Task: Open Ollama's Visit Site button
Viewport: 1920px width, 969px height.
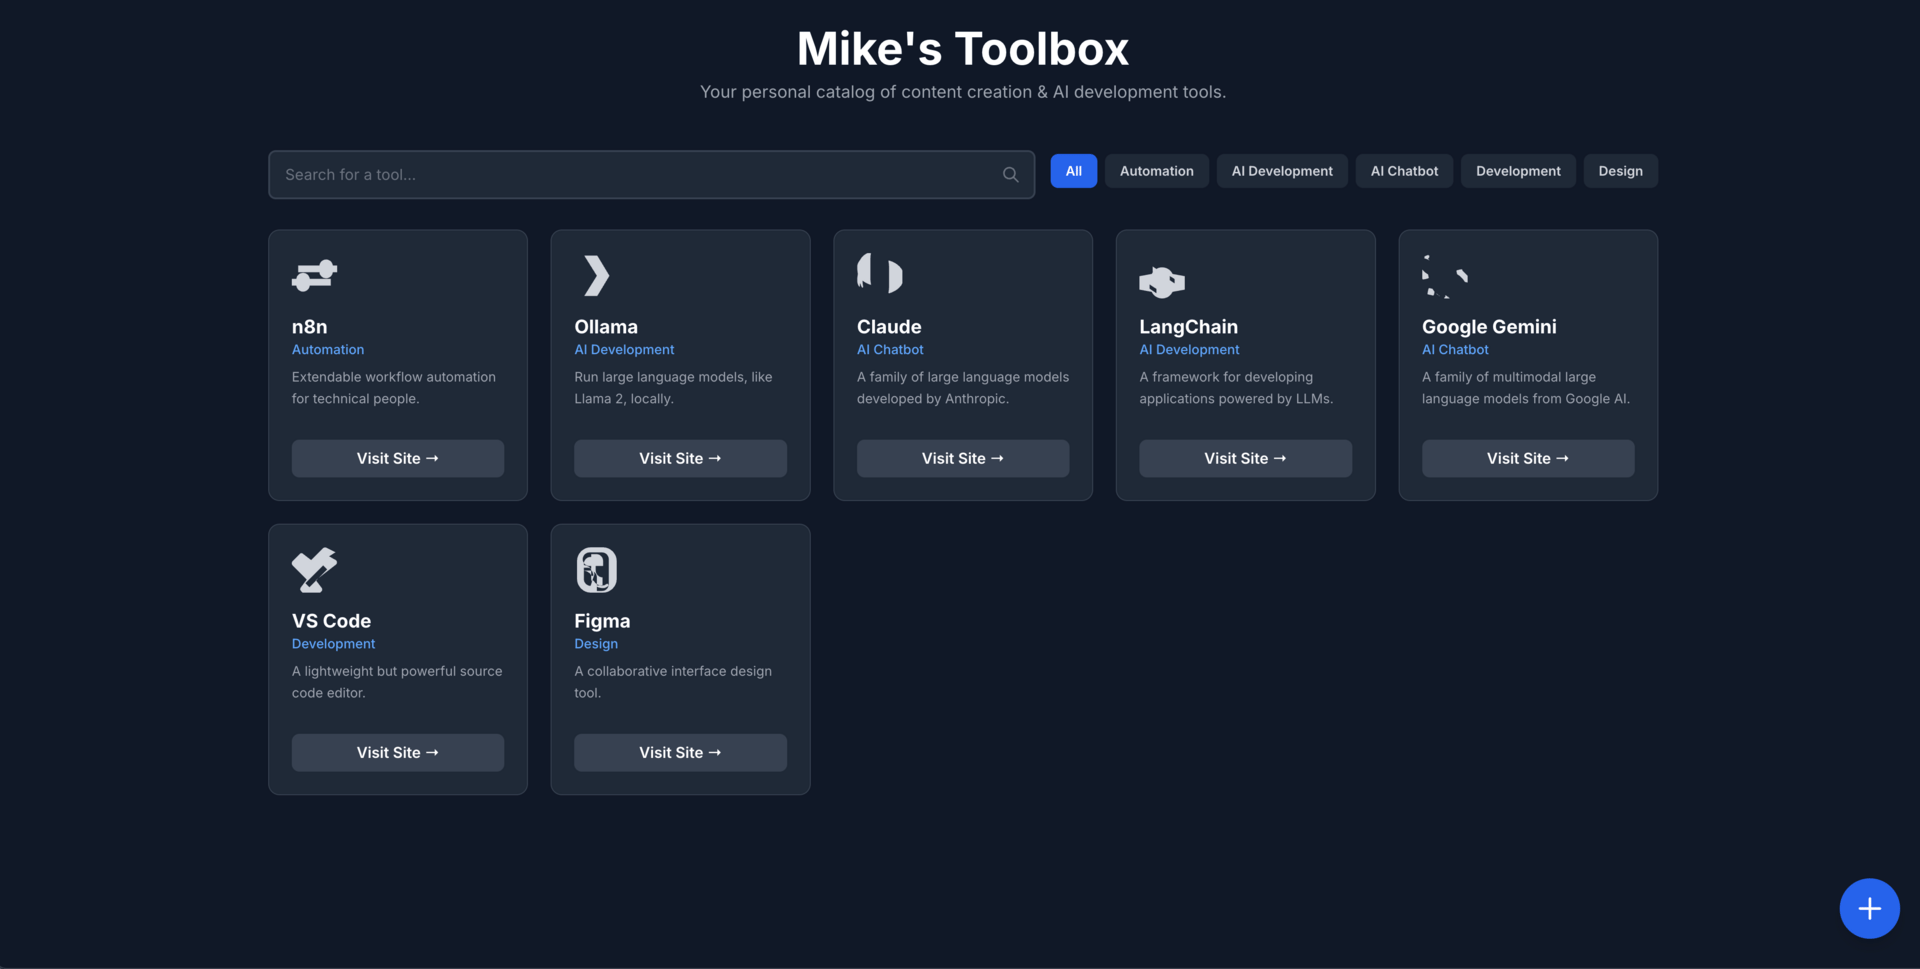Action: point(680,458)
